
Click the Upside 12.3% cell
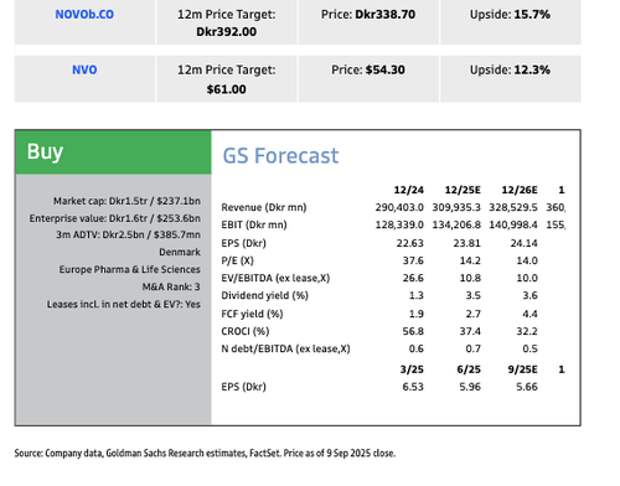point(510,70)
